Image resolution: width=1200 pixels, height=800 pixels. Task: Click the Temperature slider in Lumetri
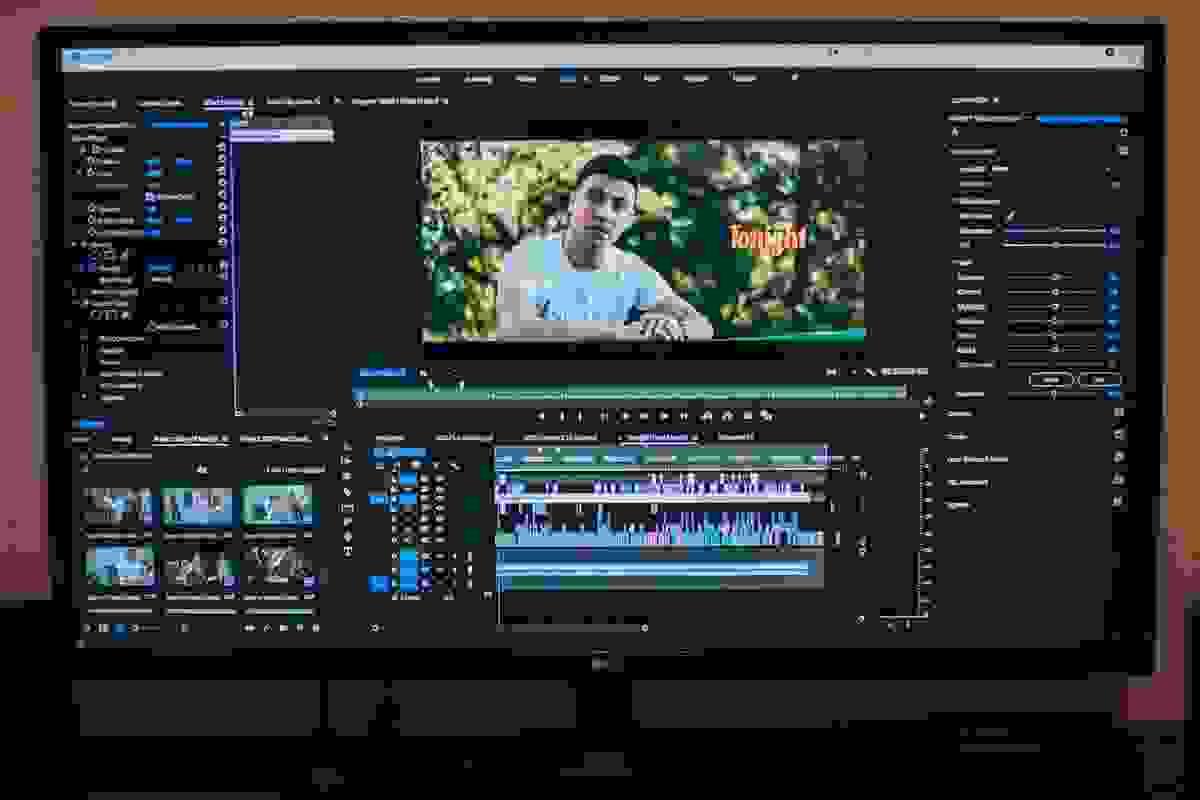coord(1056,230)
